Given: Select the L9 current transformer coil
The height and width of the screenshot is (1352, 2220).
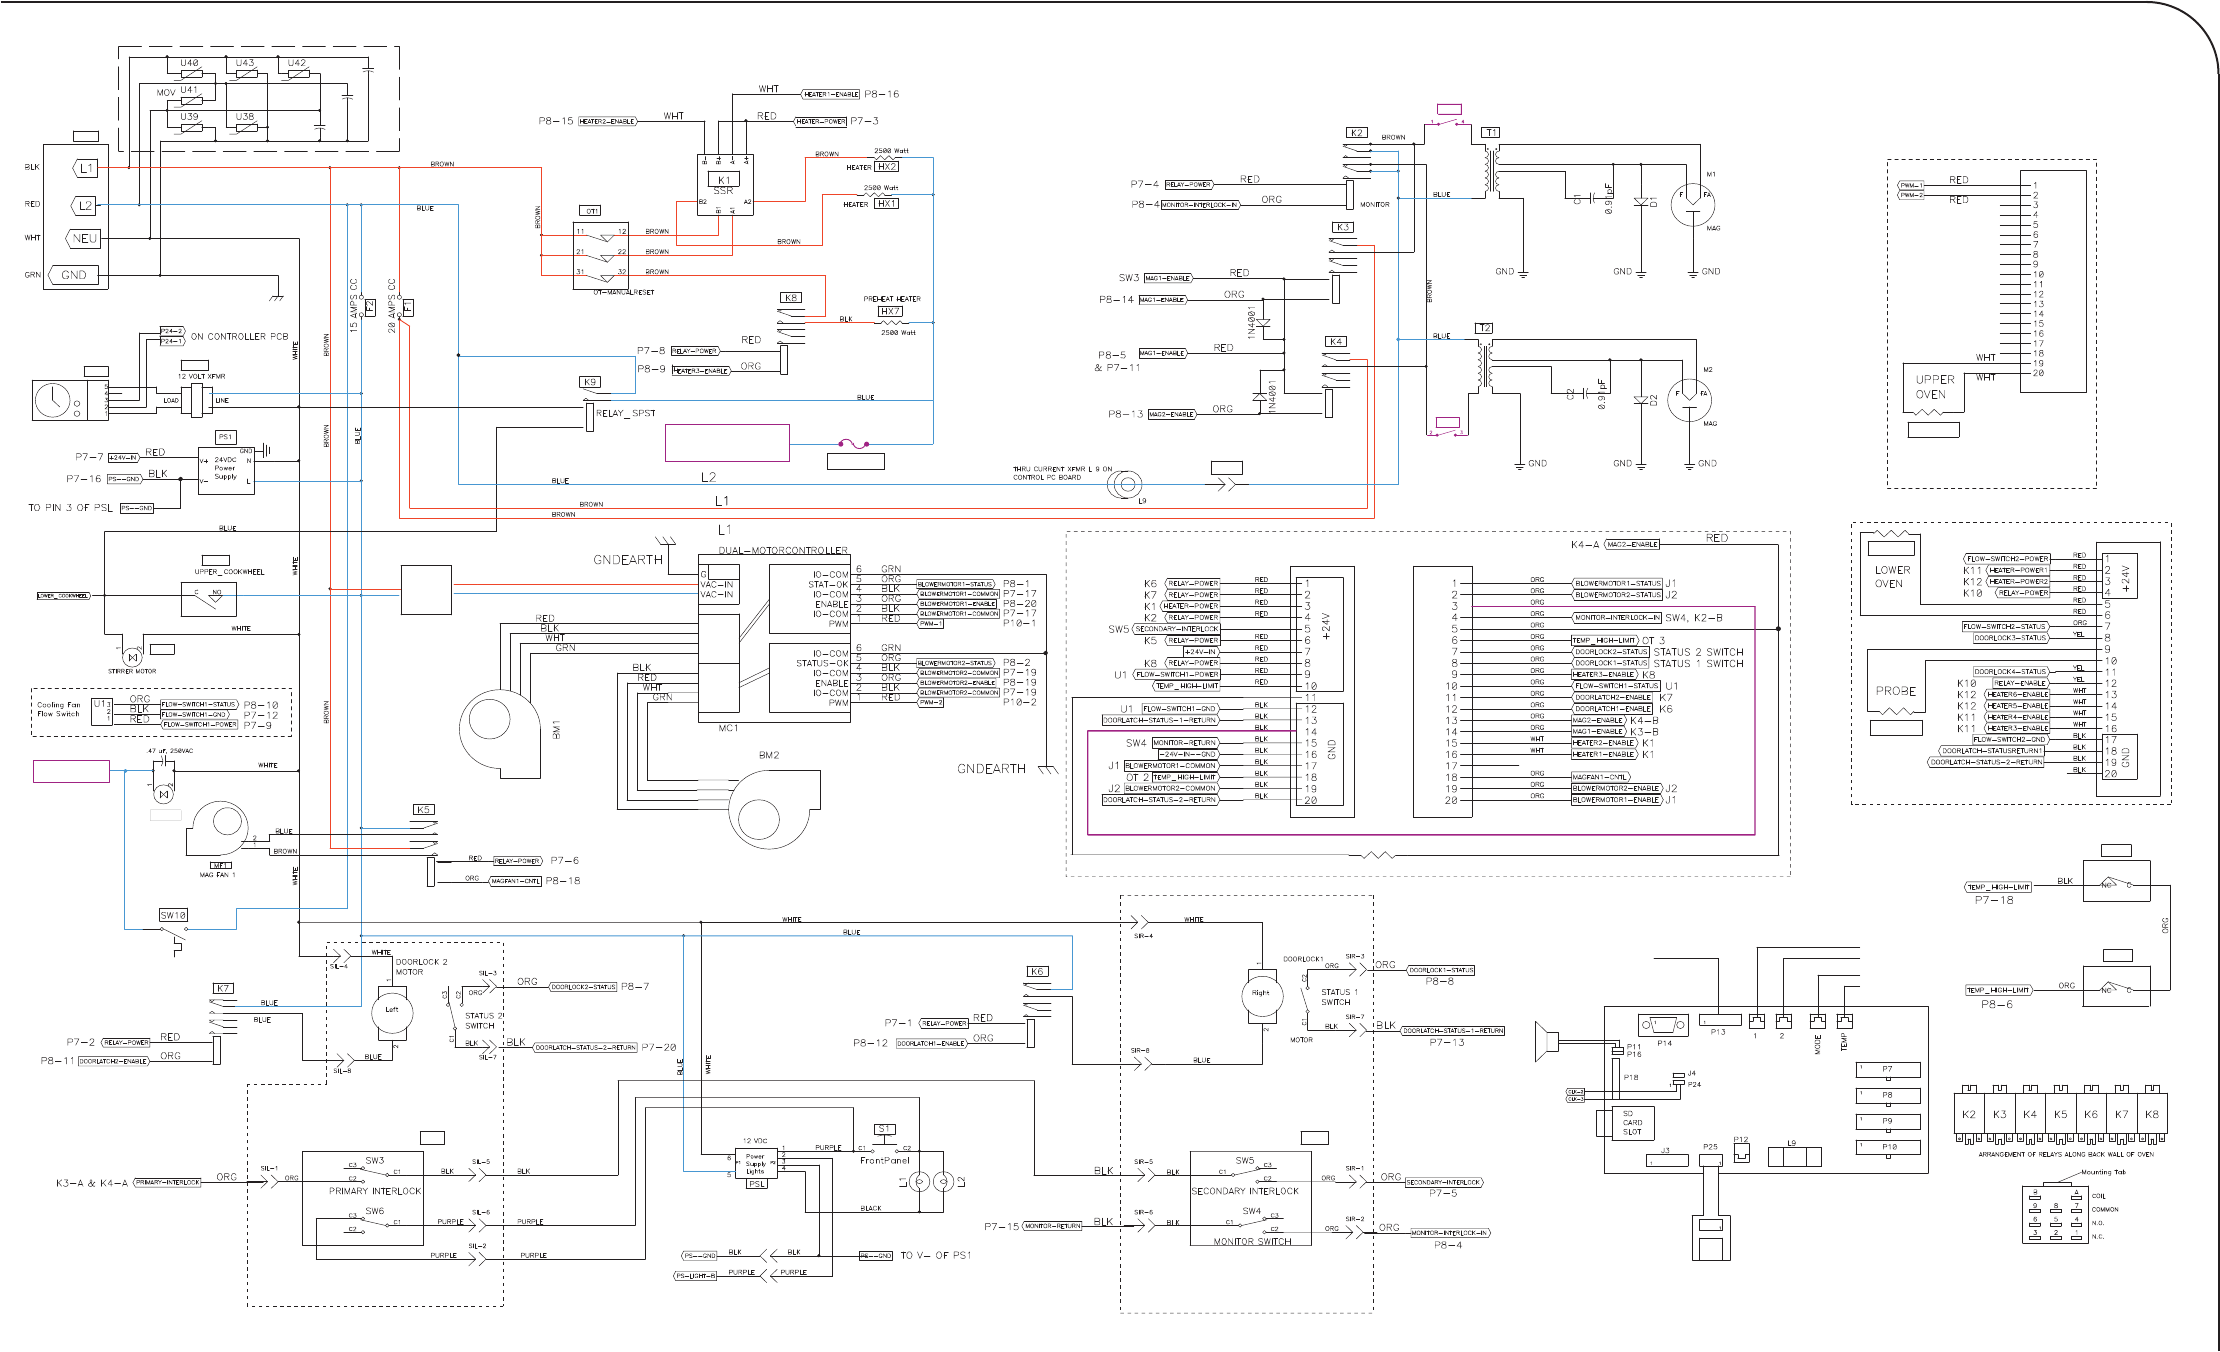Looking at the screenshot, I should (1126, 485).
